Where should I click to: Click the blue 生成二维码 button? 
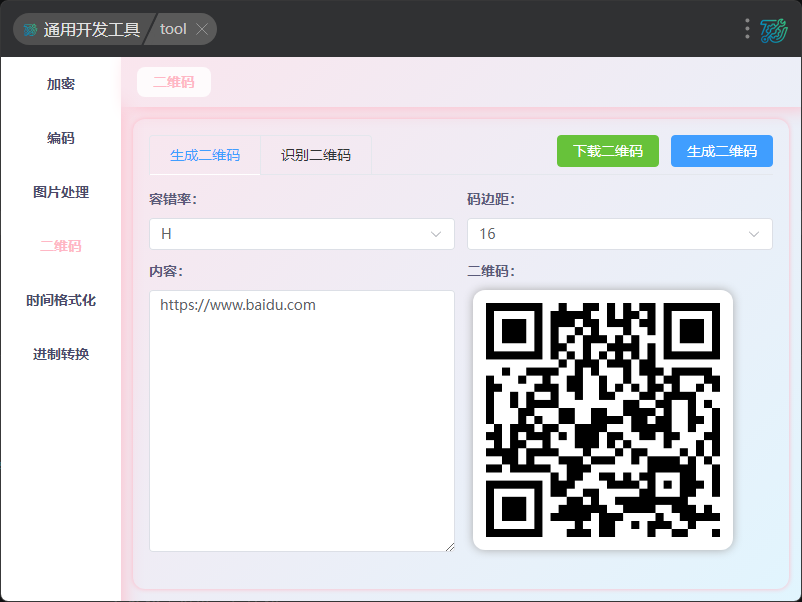tap(722, 151)
